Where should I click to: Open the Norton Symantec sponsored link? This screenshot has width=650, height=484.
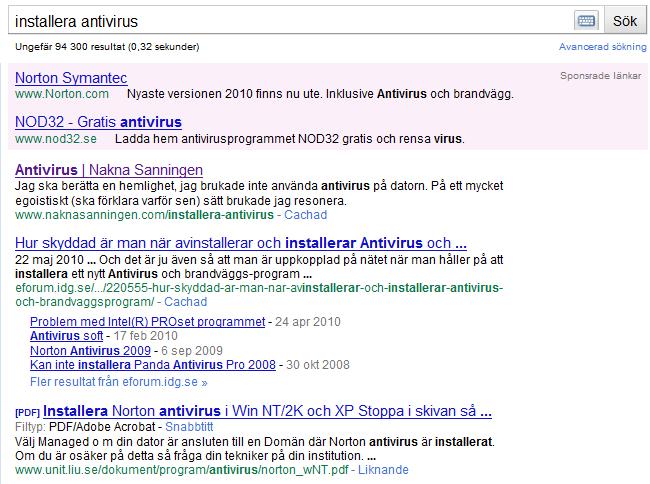pos(71,78)
